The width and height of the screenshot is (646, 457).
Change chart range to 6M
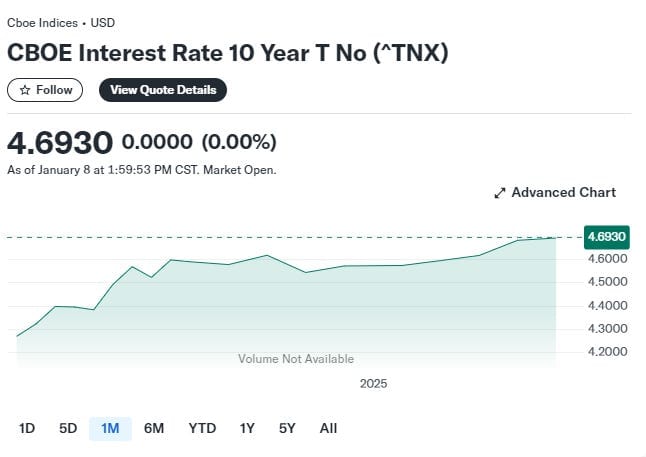click(154, 429)
